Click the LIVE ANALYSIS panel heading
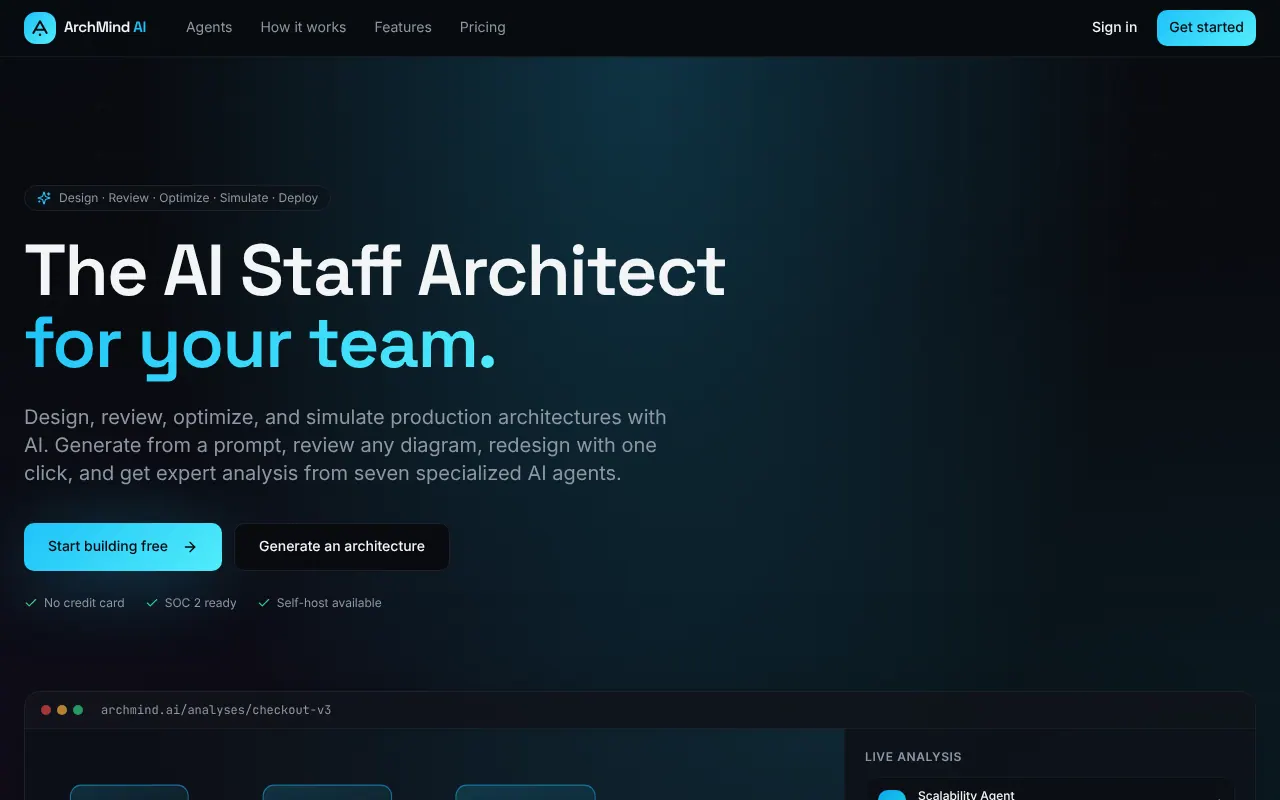The width and height of the screenshot is (1280, 800). tap(913, 757)
